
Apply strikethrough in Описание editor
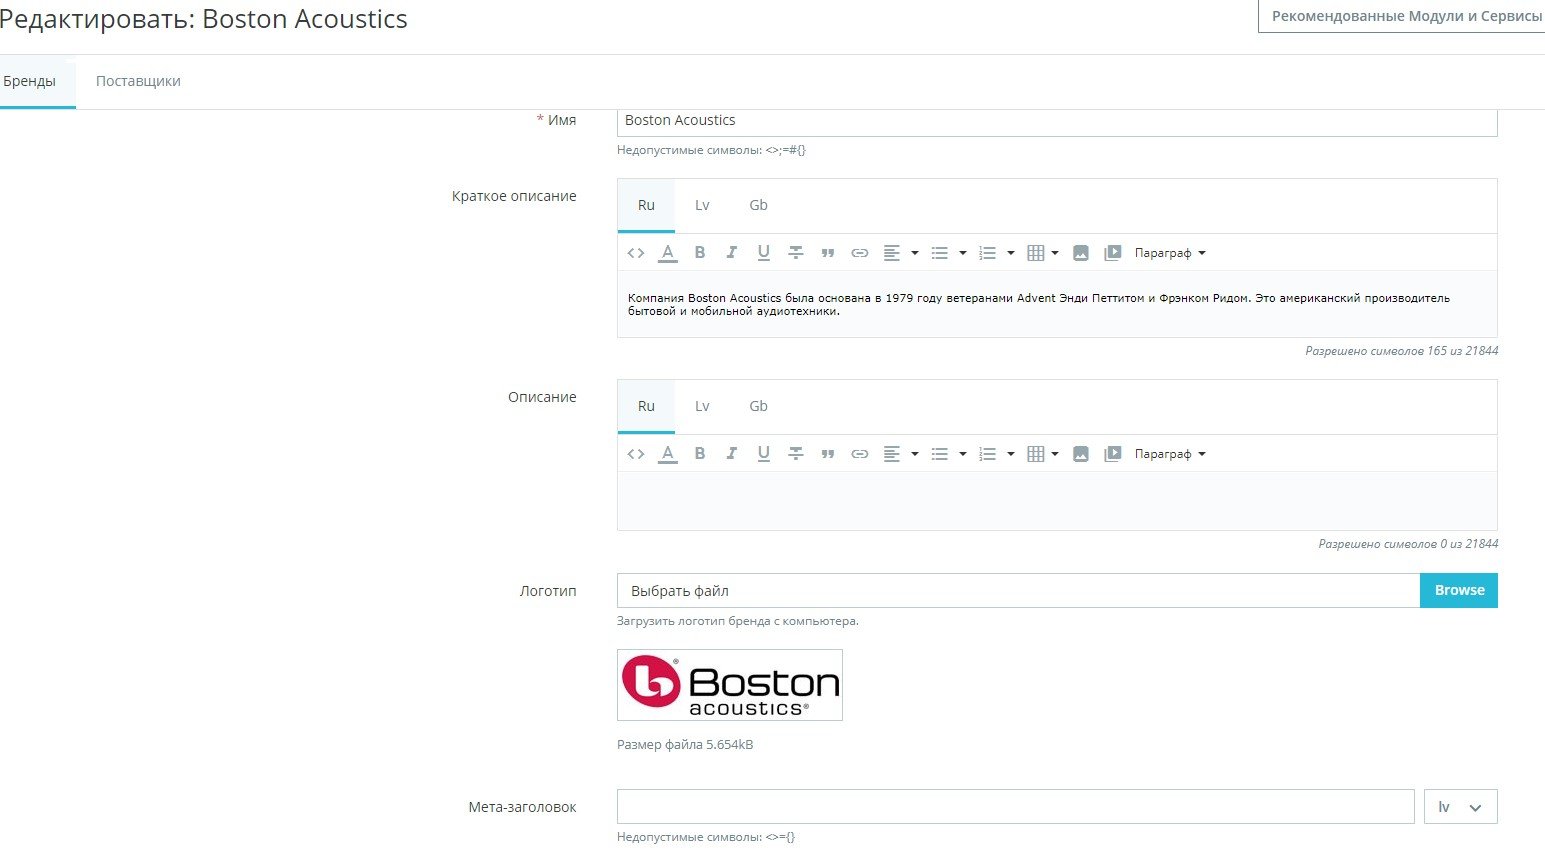(x=796, y=454)
